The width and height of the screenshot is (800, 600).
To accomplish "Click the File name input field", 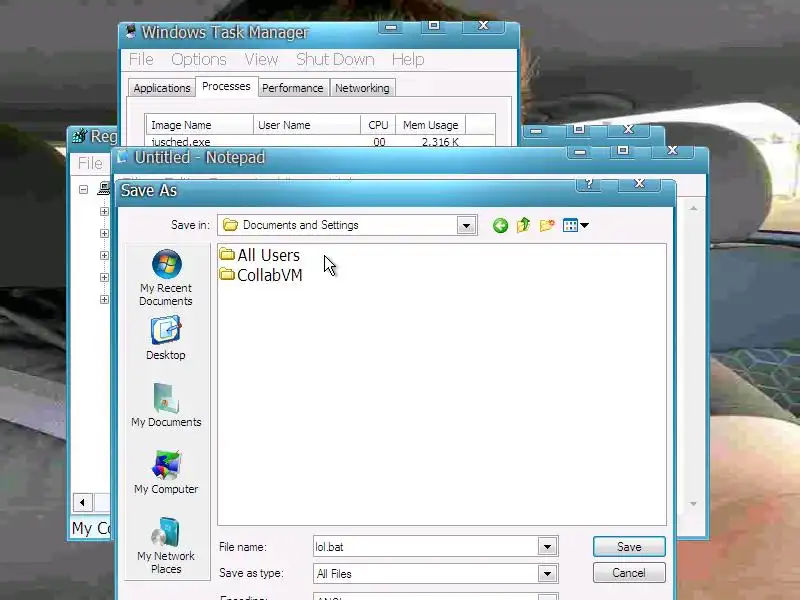I will pyautogui.click(x=426, y=546).
